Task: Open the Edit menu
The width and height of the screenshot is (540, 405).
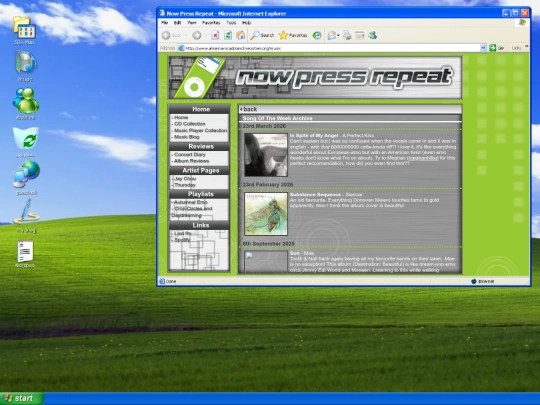Action: 177,23
